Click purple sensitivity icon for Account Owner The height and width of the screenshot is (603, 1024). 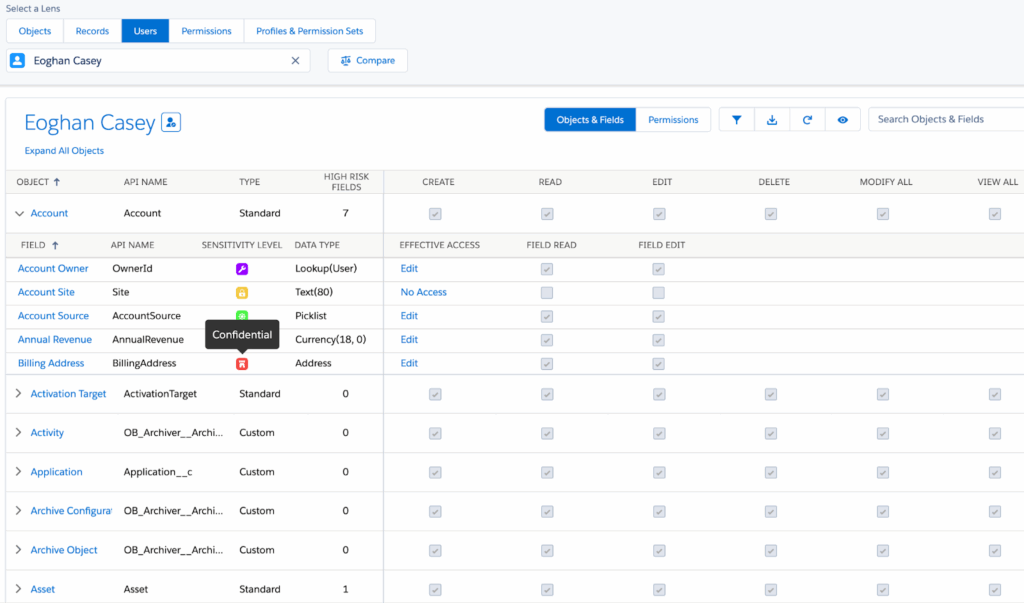[242, 269]
